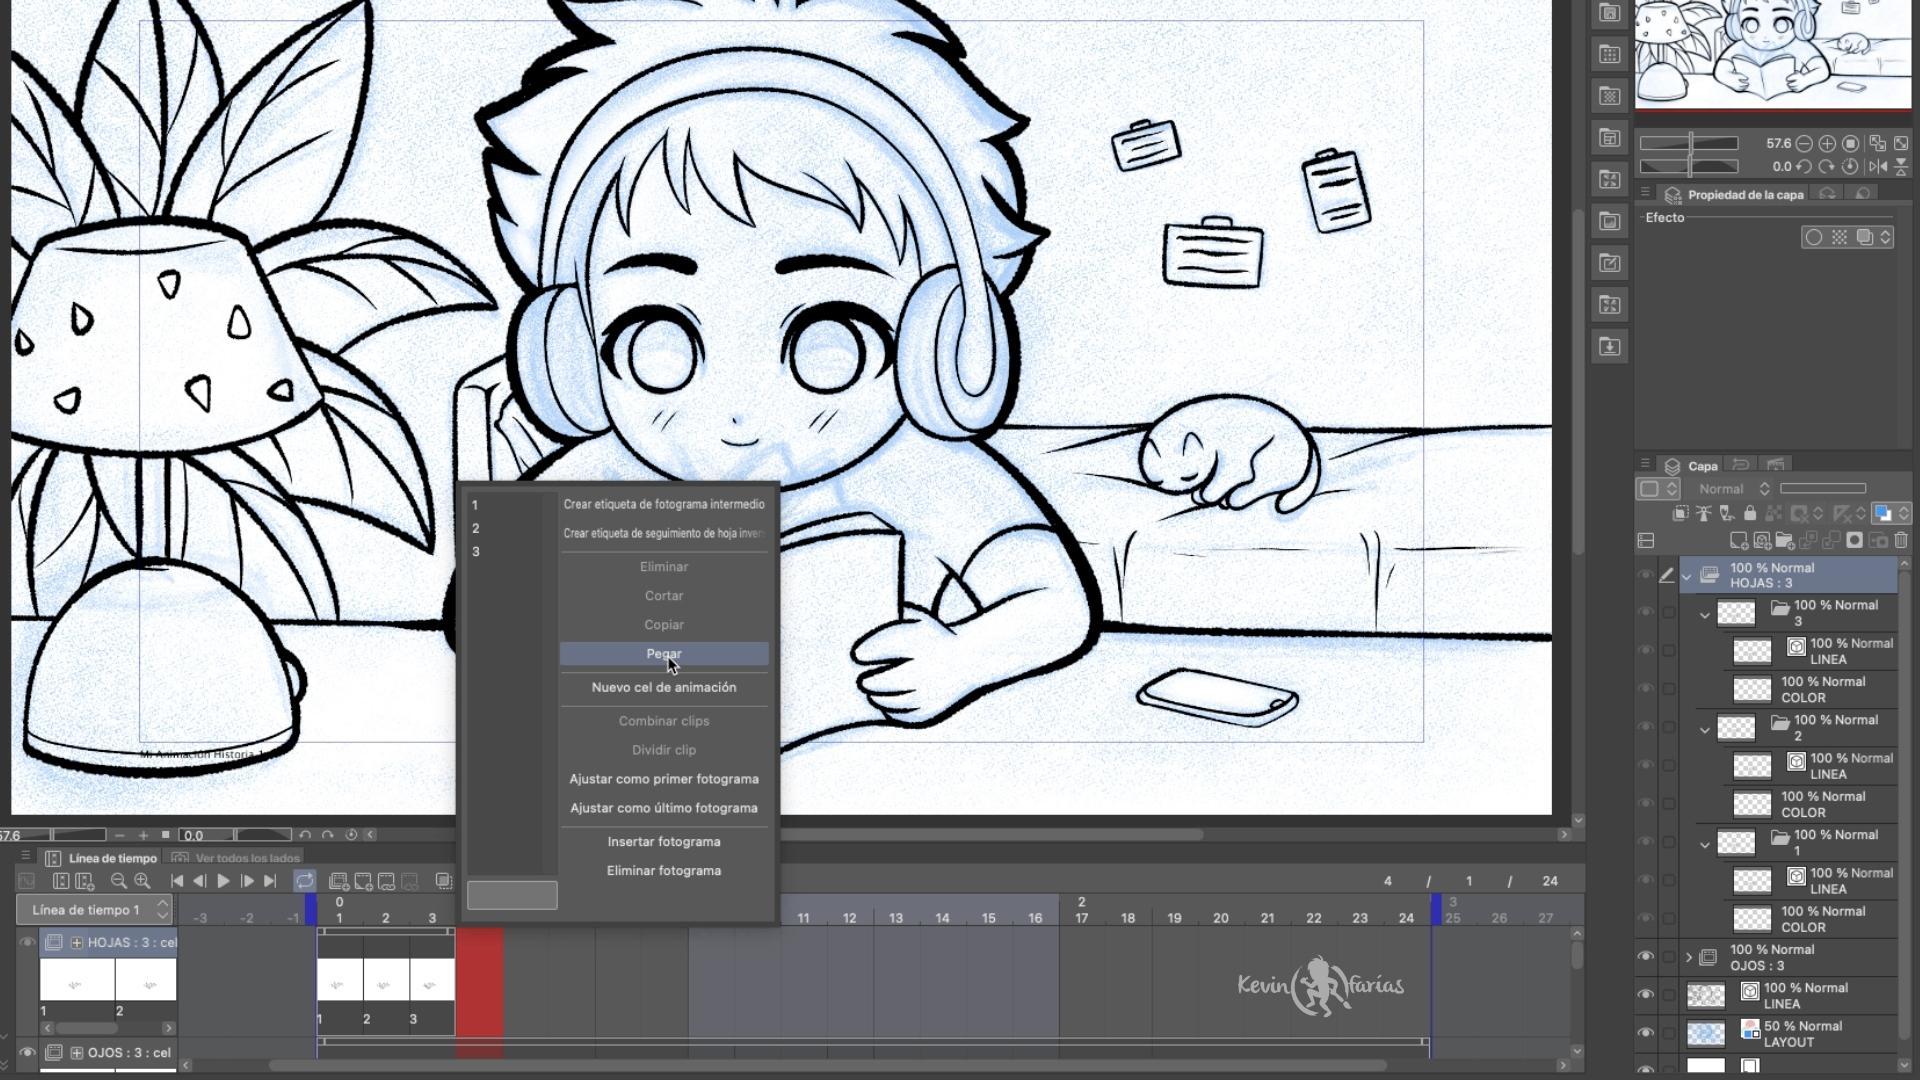Choose Insertar fotograma from the menu
The width and height of the screenshot is (1920, 1080).
pos(663,842)
